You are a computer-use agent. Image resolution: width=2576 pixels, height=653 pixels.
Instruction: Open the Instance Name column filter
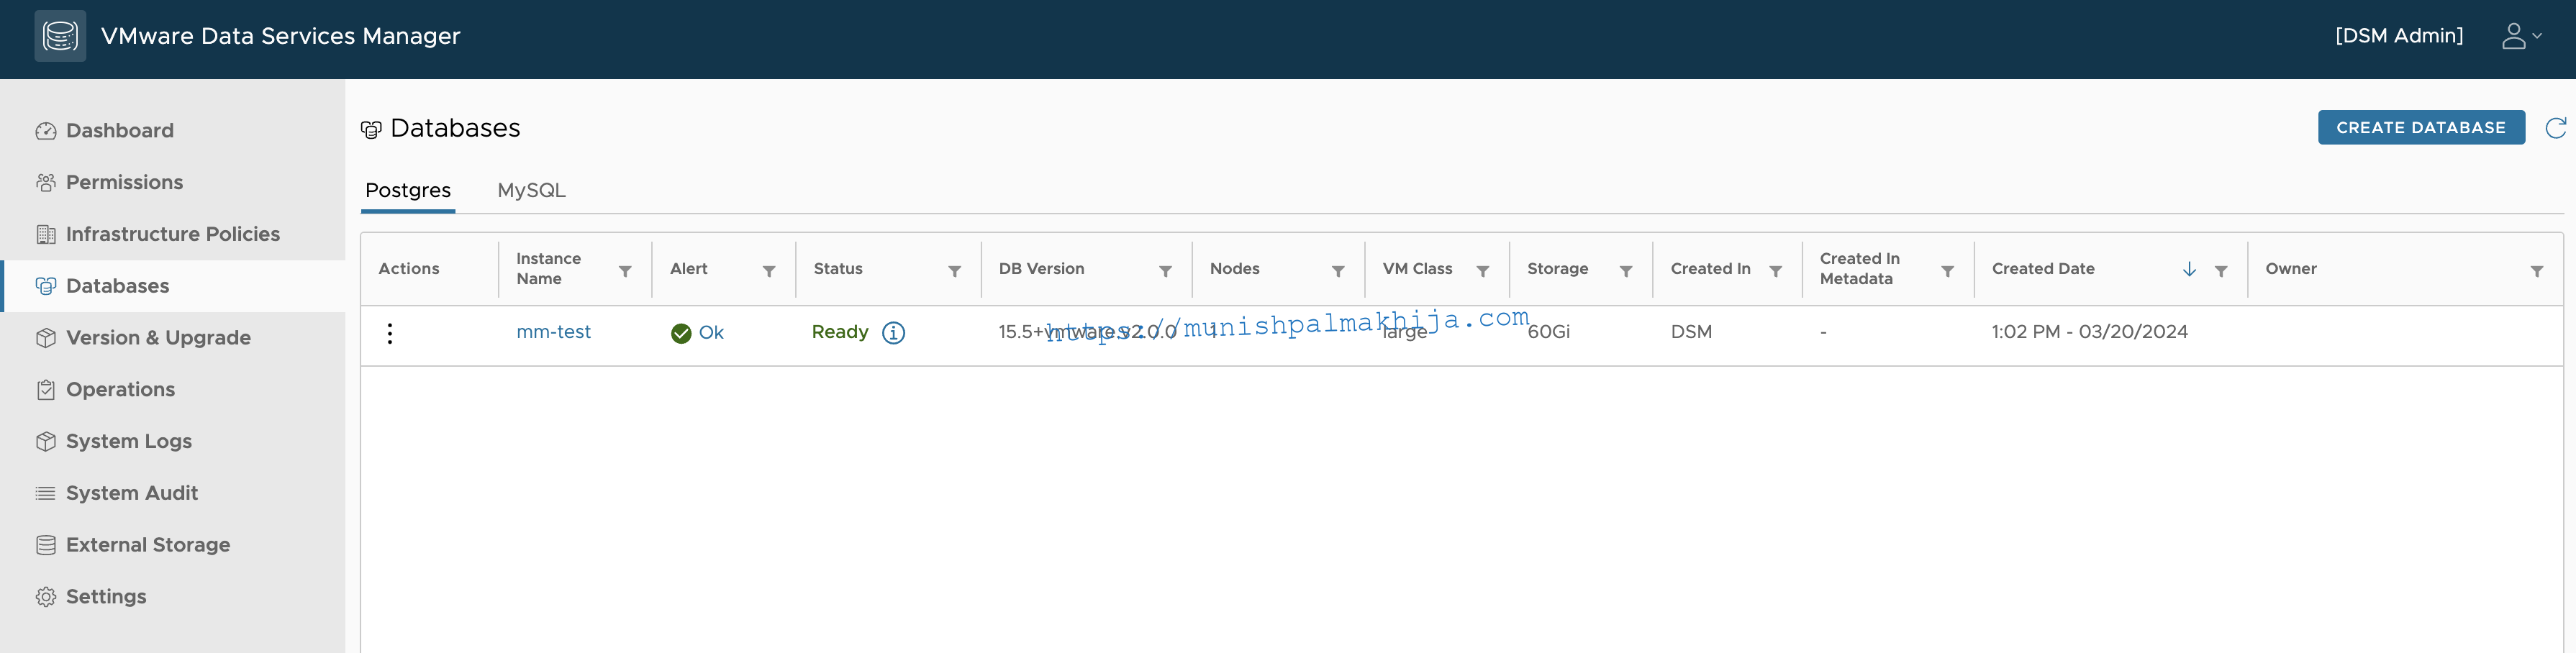[x=625, y=271]
